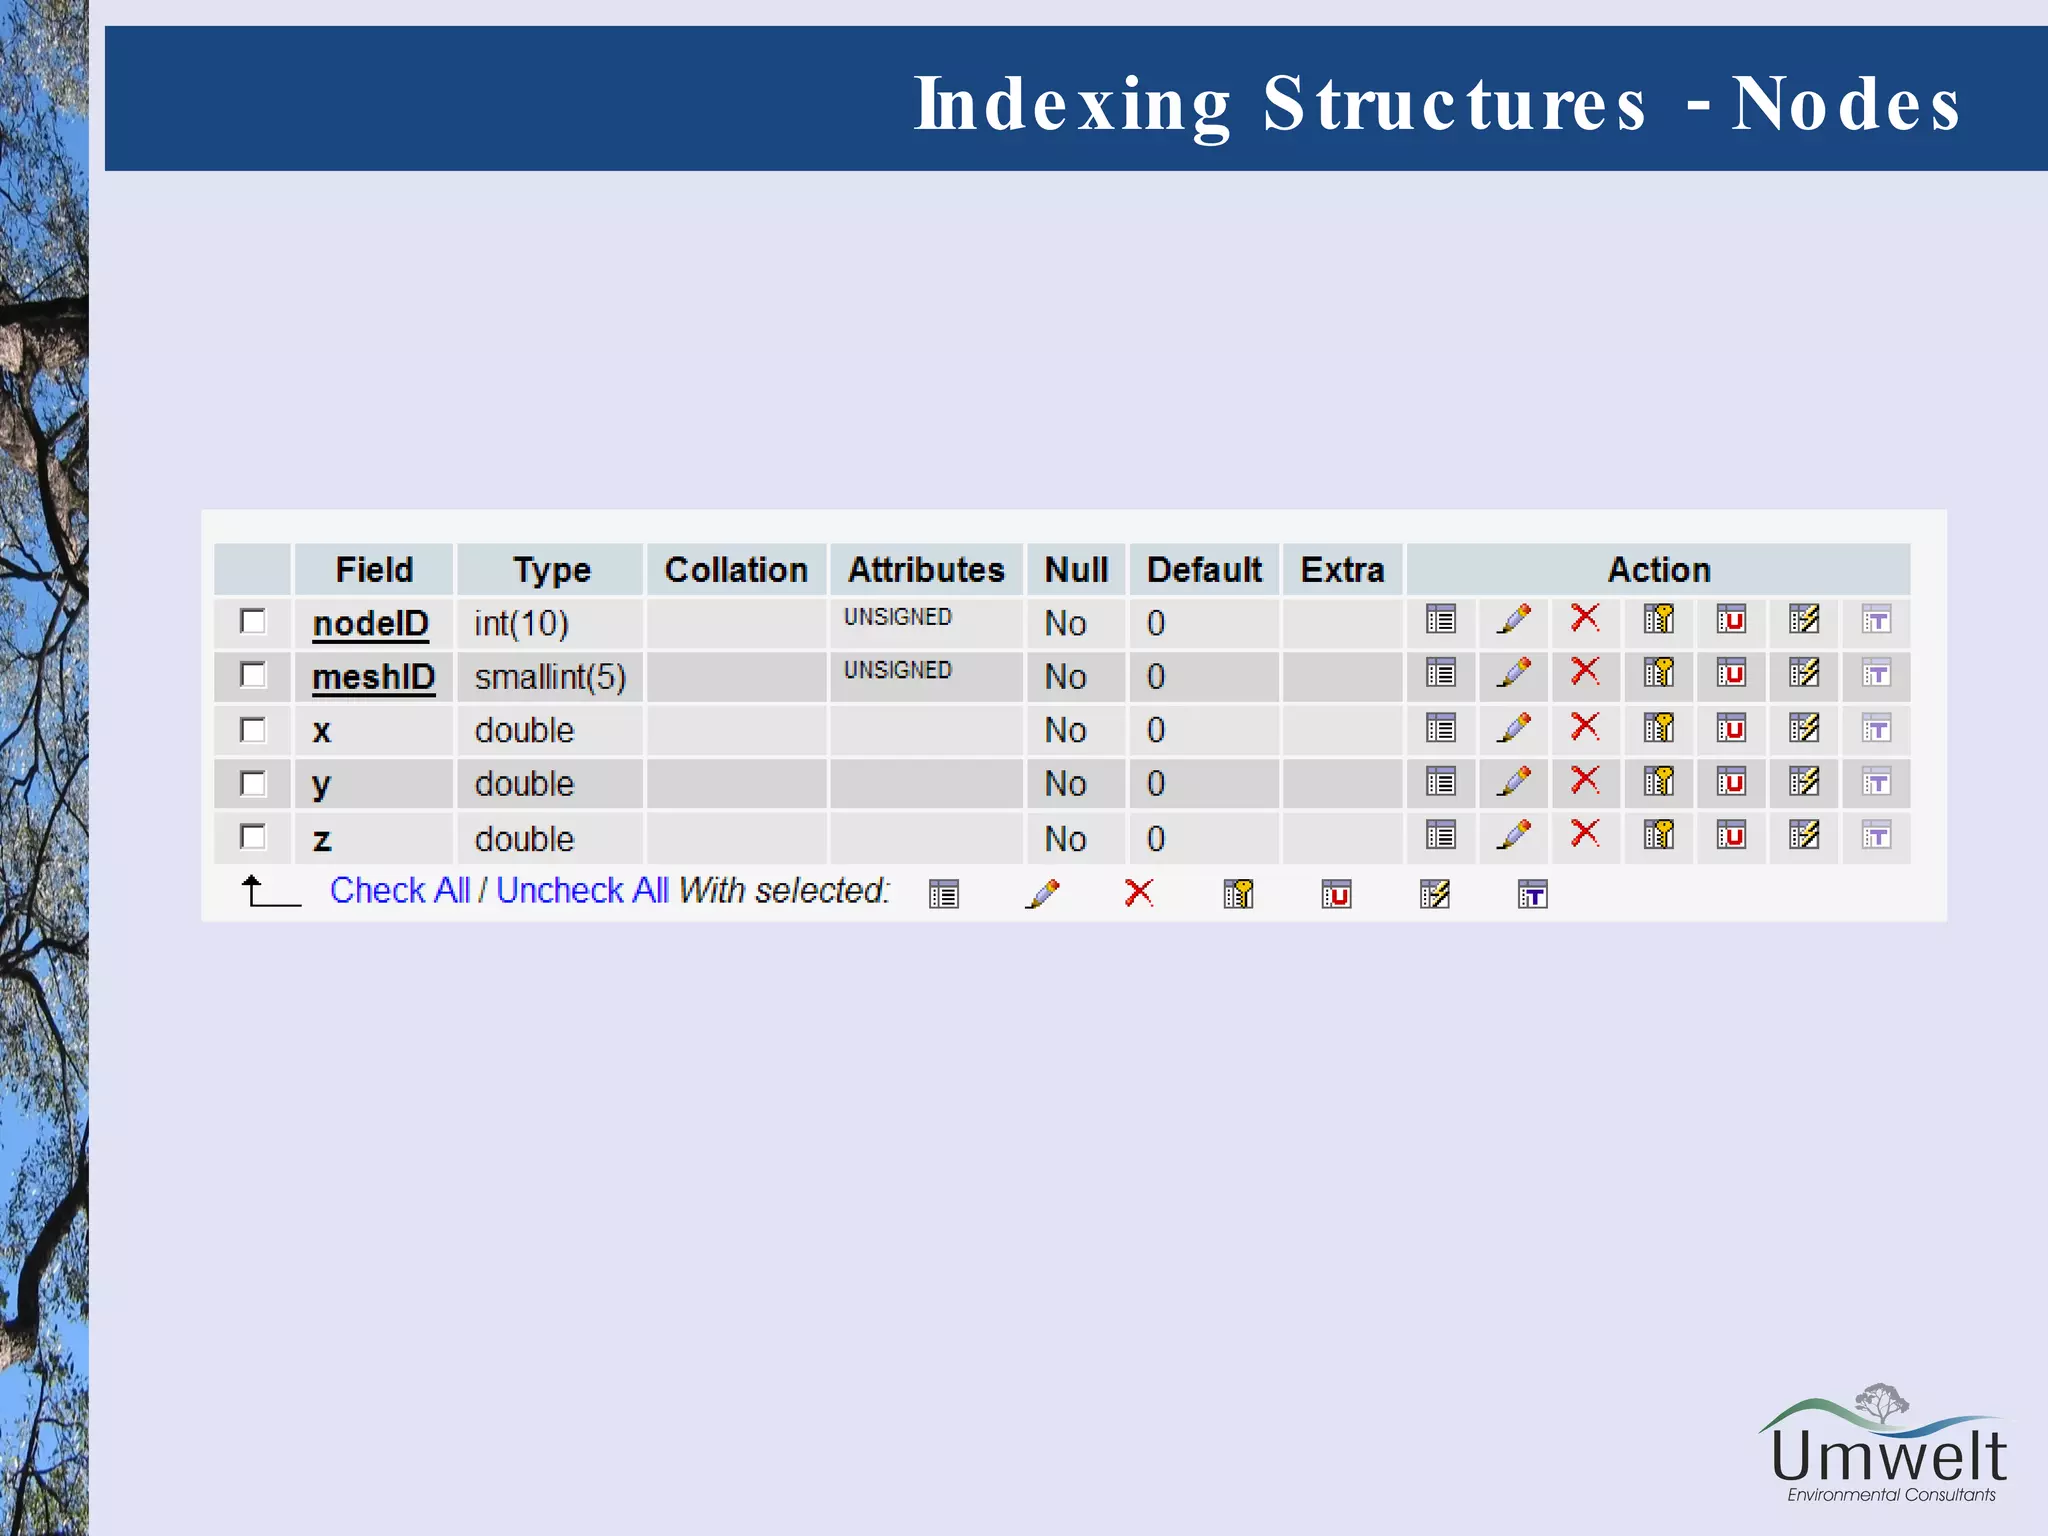Drop the z field with red X
Viewport: 2048px width, 1536px height.
point(1585,833)
